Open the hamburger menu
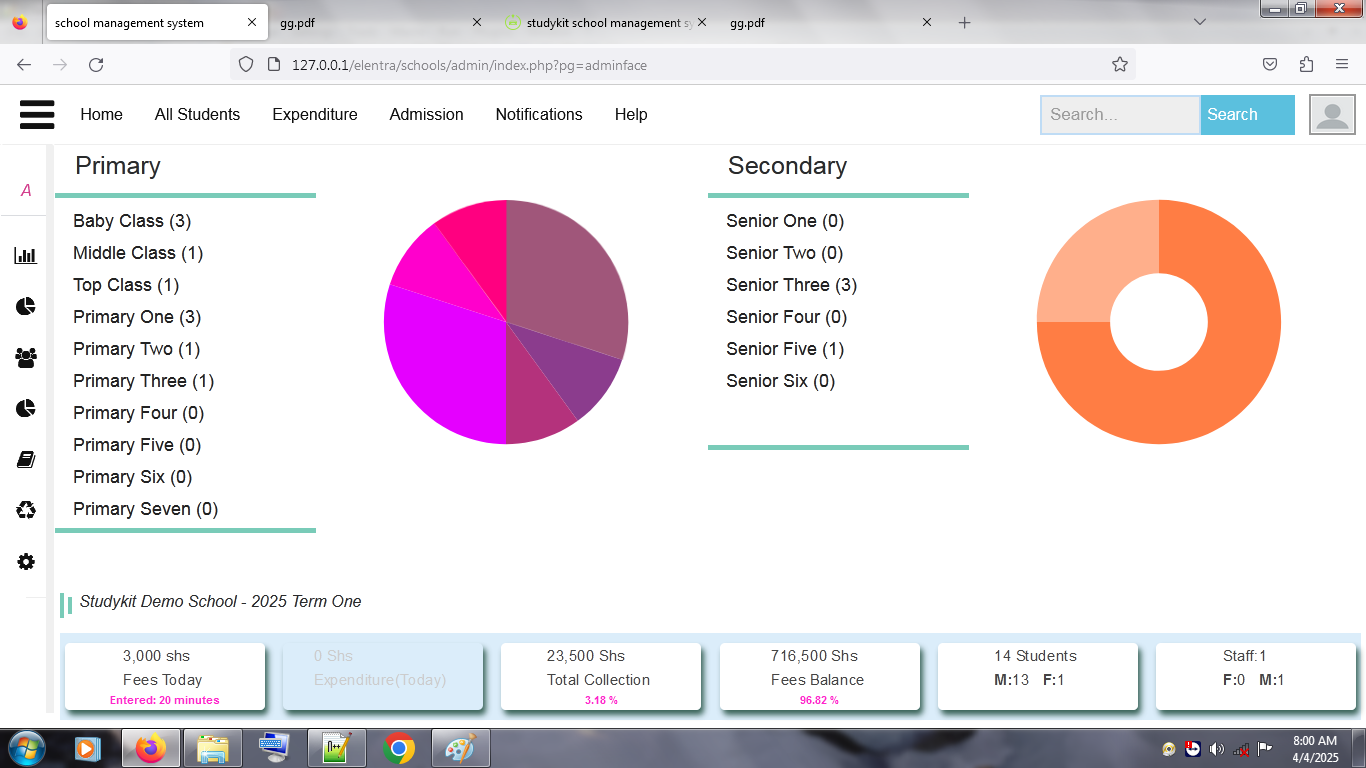This screenshot has height=768, width=1366. point(37,114)
